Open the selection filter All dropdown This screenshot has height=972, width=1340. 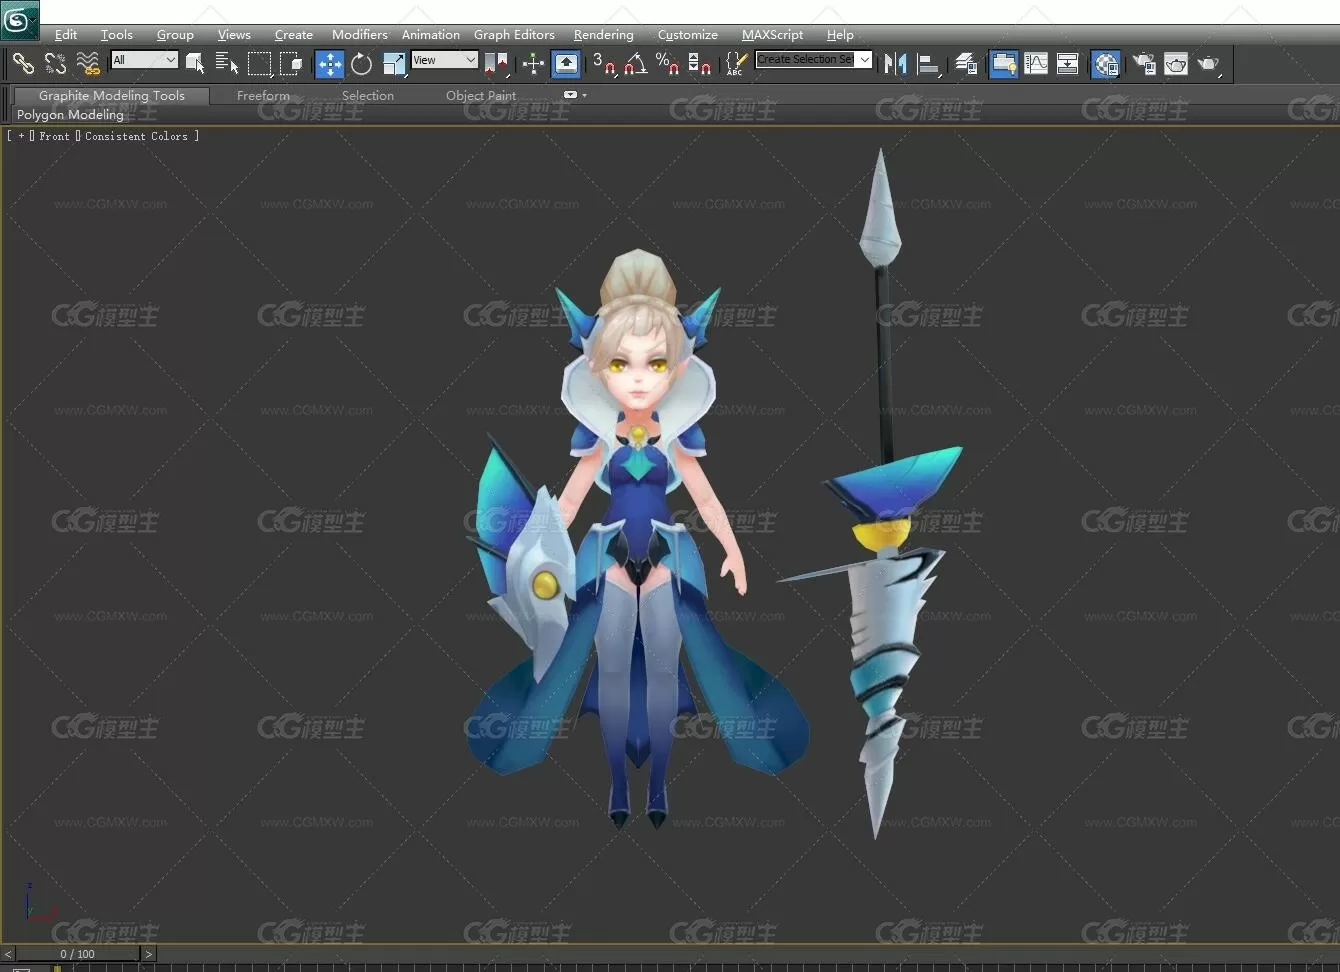tap(144, 60)
